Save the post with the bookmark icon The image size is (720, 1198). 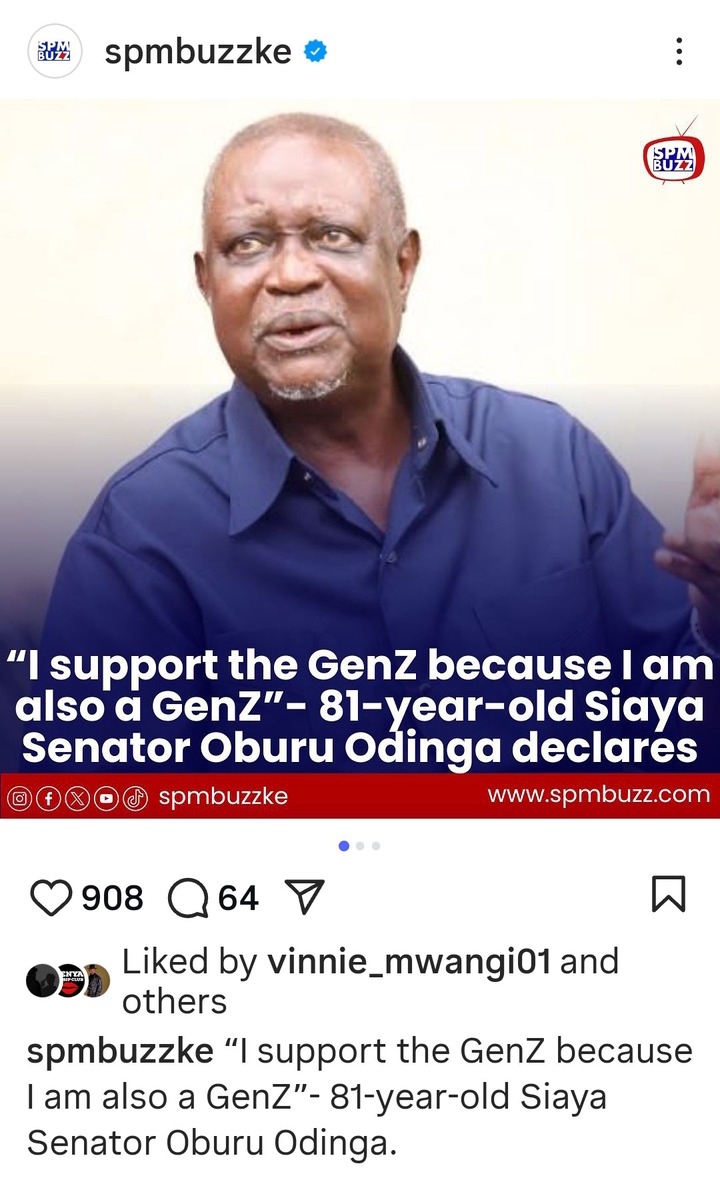(668, 894)
